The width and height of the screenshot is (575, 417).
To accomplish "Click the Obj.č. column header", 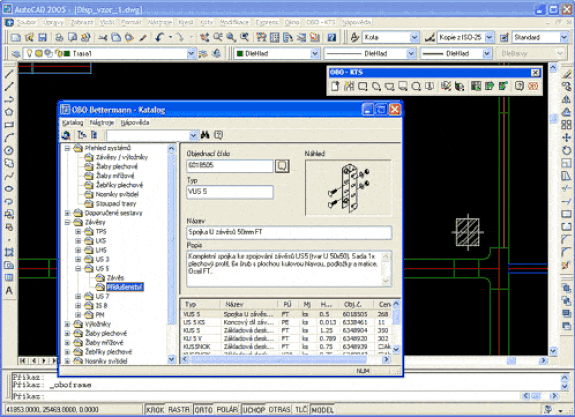I will coord(353,304).
